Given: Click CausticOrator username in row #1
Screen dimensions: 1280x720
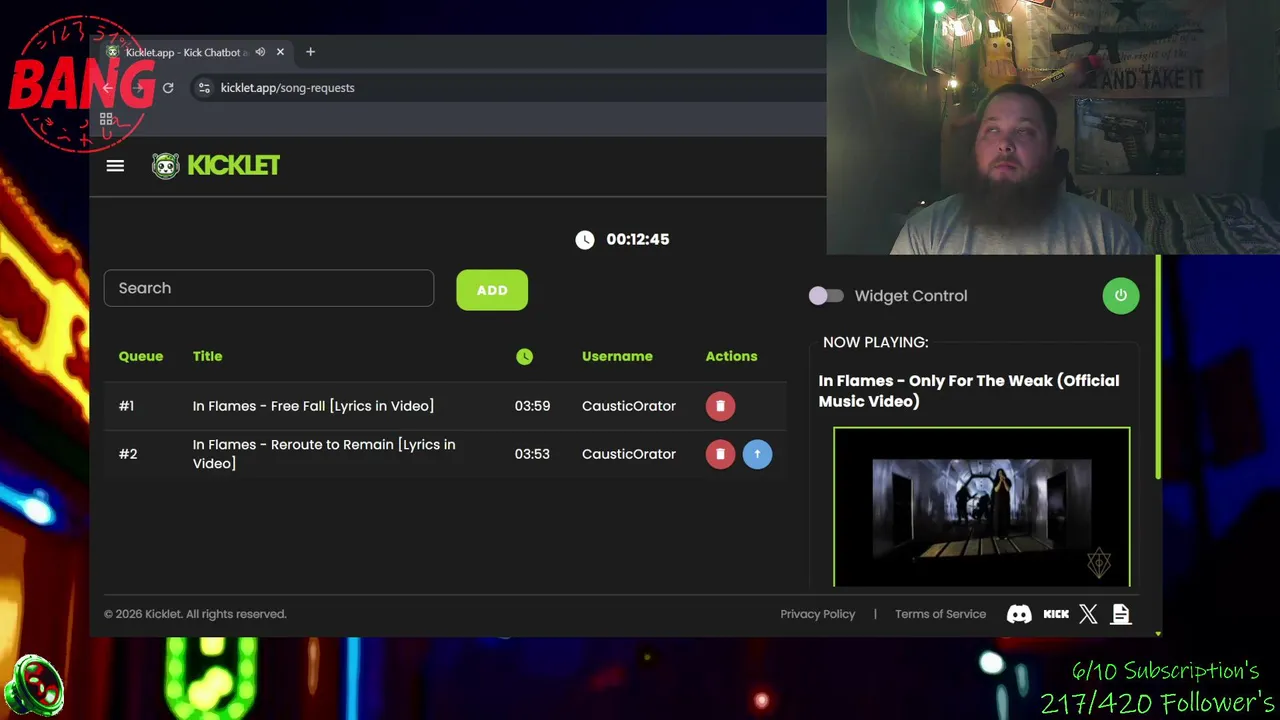Looking at the screenshot, I should (629, 406).
